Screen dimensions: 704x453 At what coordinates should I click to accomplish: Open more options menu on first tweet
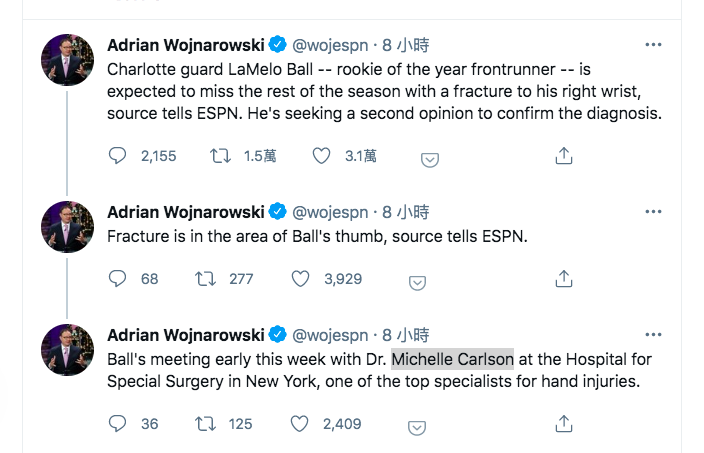point(653,45)
